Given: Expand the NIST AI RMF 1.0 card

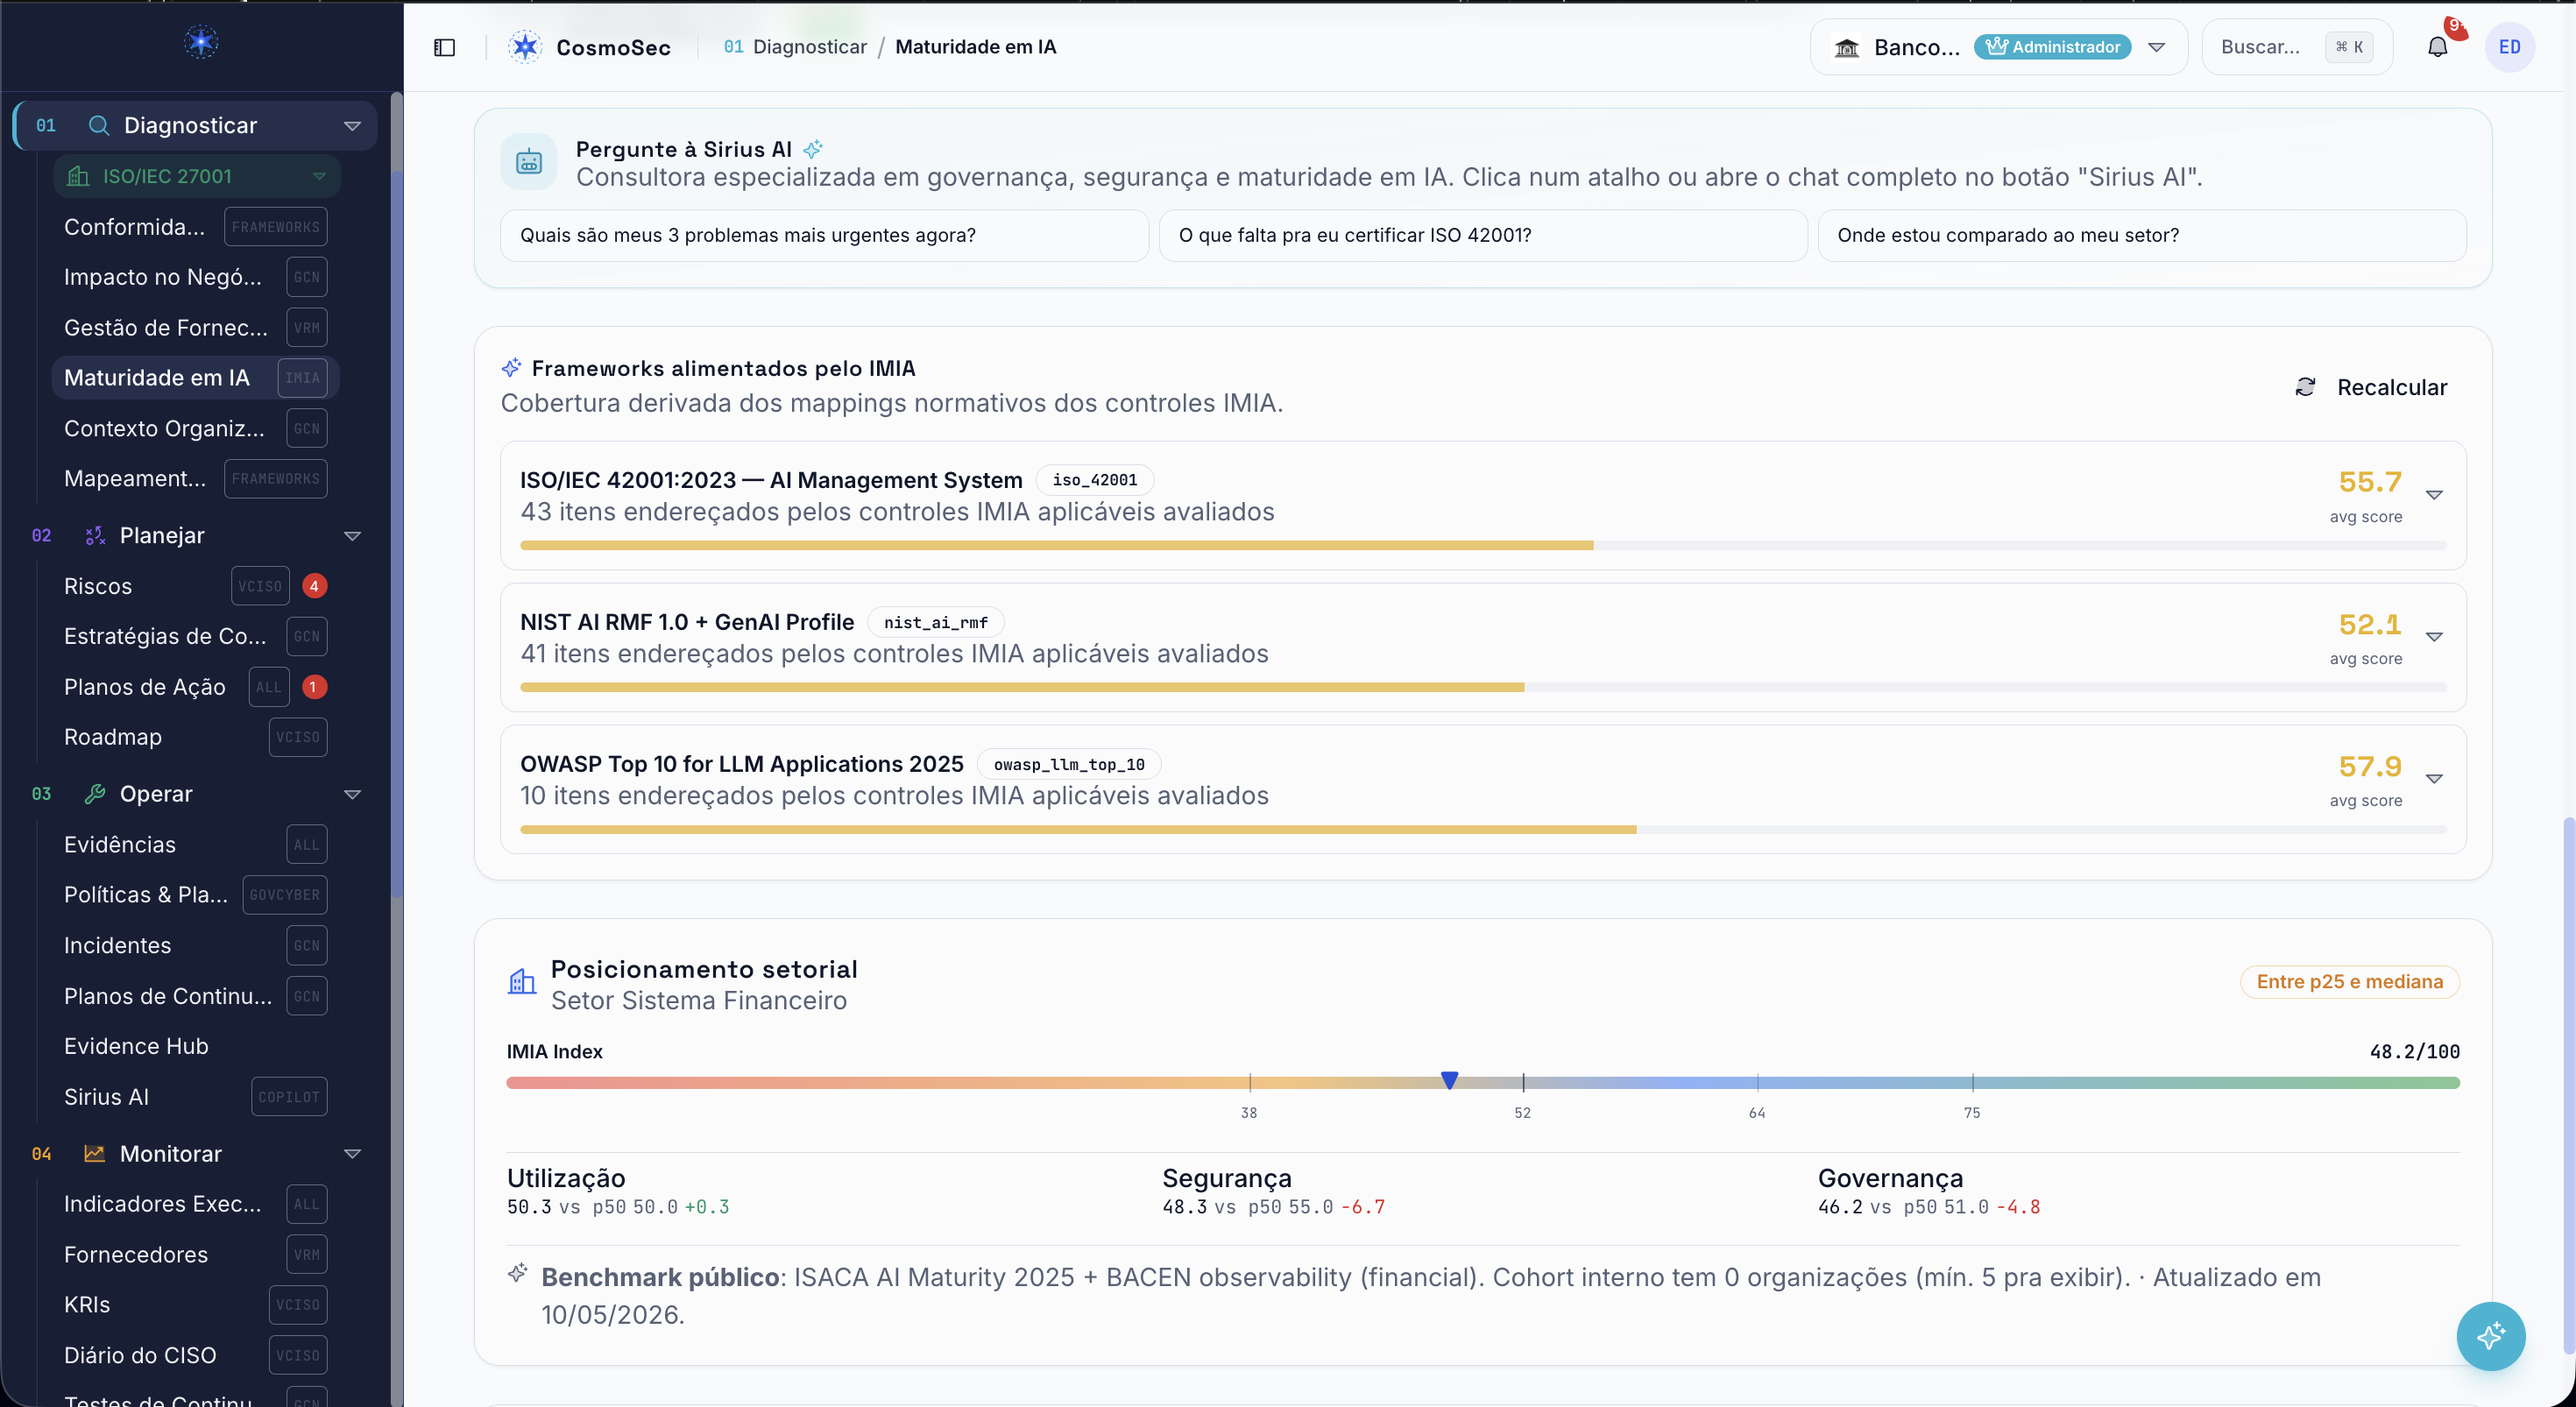Looking at the screenshot, I should tap(2434, 637).
